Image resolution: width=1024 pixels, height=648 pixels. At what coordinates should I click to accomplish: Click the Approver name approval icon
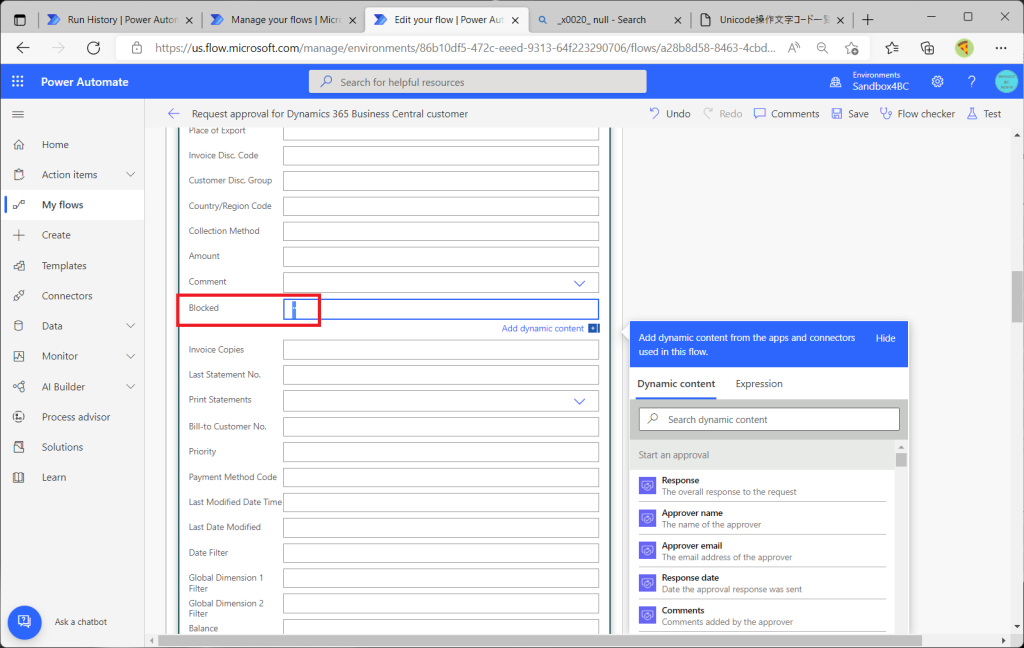click(647, 518)
